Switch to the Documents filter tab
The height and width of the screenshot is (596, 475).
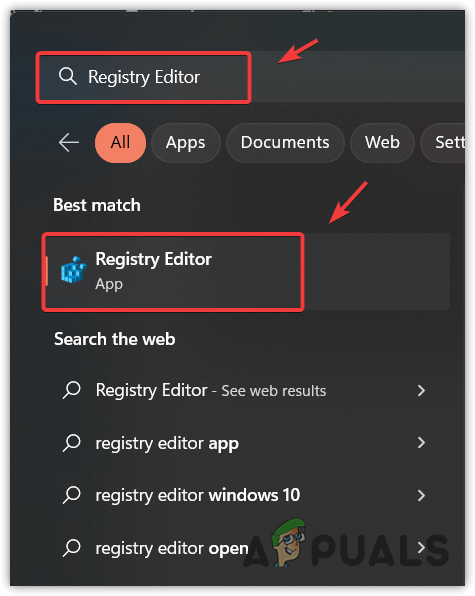pyautogui.click(x=285, y=143)
